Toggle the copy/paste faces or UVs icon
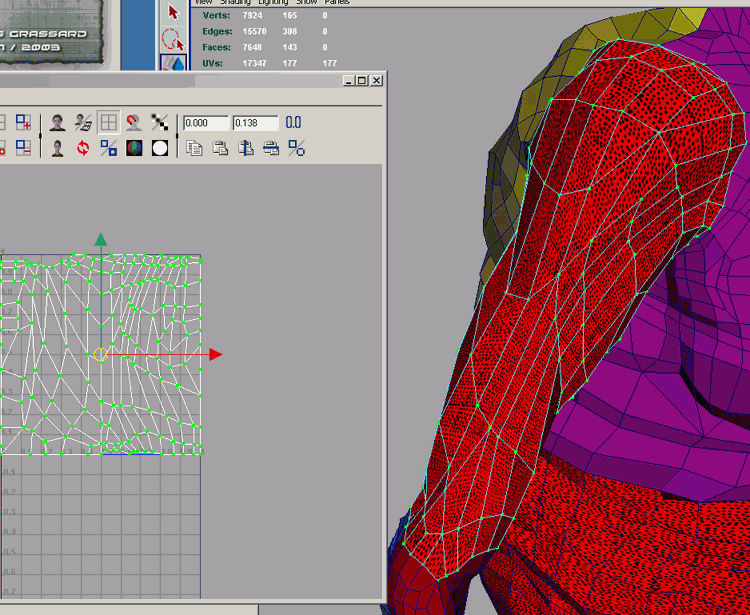 296,148
